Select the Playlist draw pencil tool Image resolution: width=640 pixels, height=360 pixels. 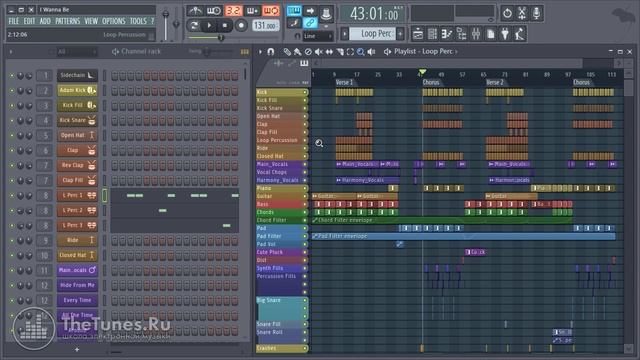(x=287, y=52)
